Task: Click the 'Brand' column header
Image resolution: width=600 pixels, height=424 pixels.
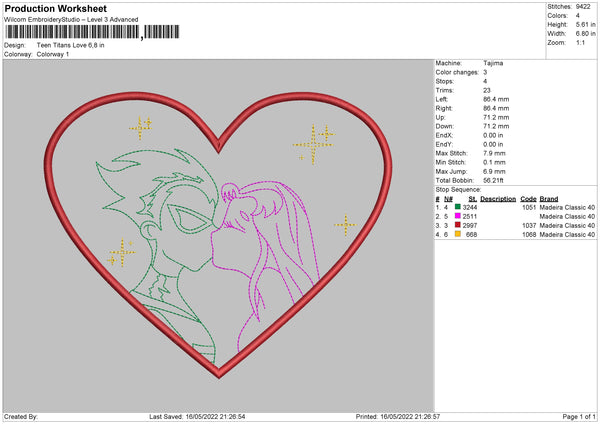Action: tap(549, 199)
